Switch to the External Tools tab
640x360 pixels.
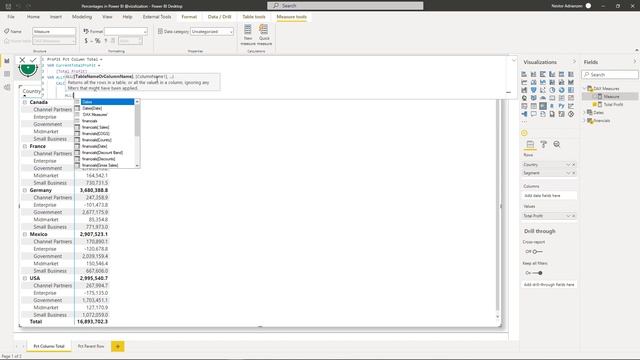tap(157, 17)
